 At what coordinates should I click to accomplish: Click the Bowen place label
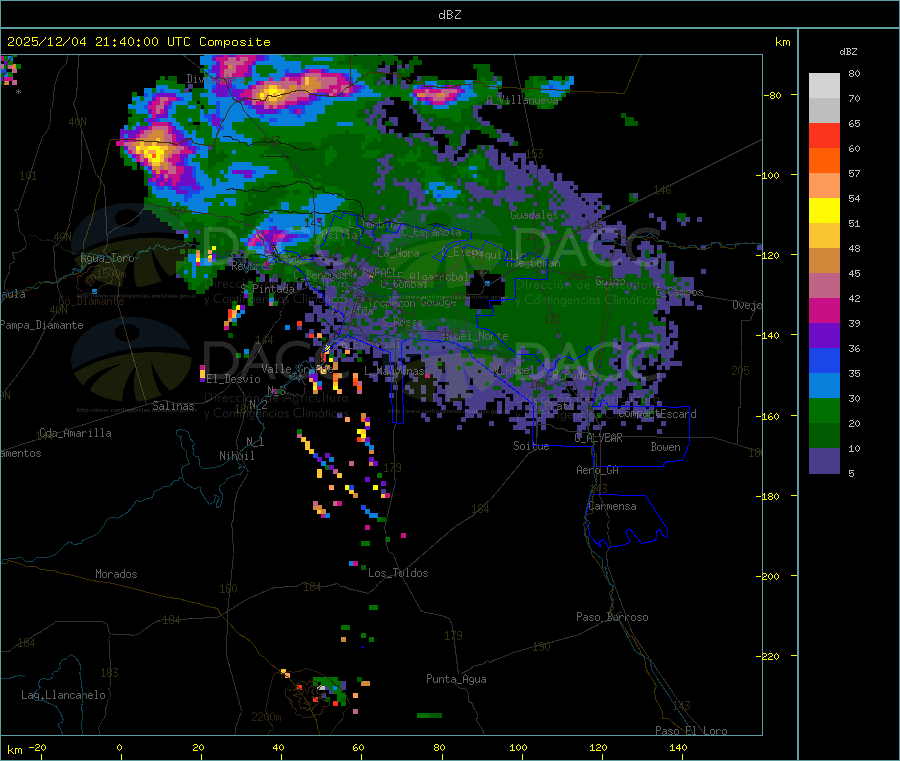665,446
